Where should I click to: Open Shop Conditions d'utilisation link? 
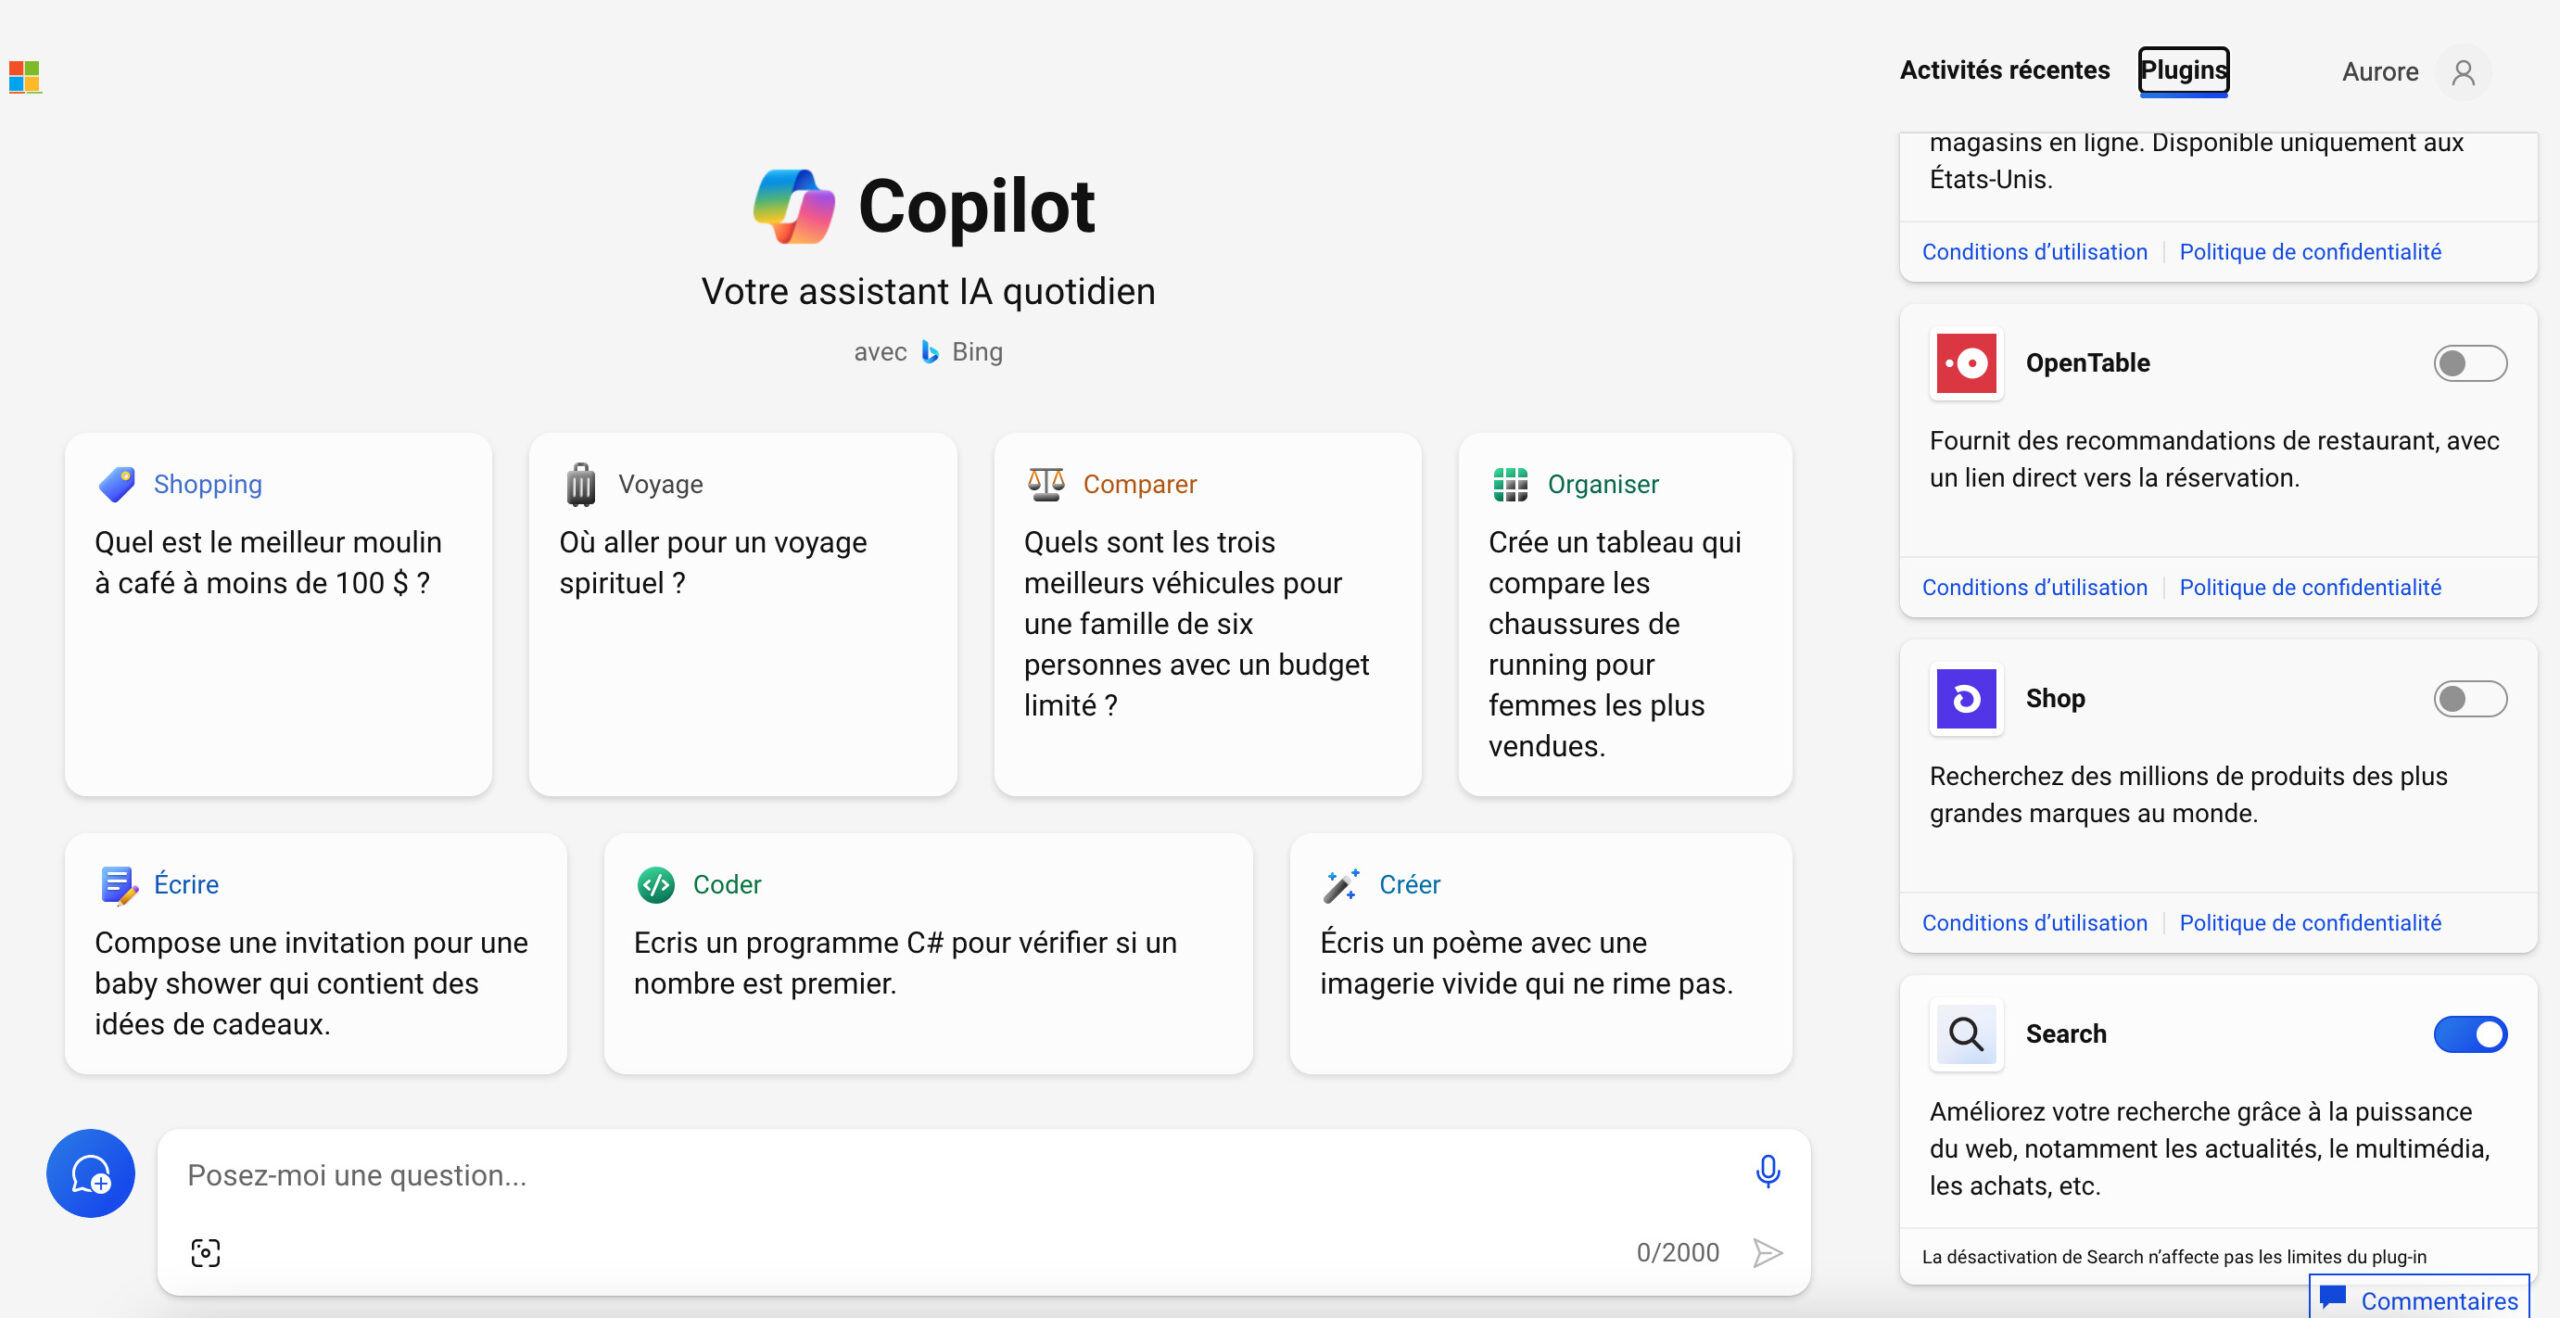2034,923
